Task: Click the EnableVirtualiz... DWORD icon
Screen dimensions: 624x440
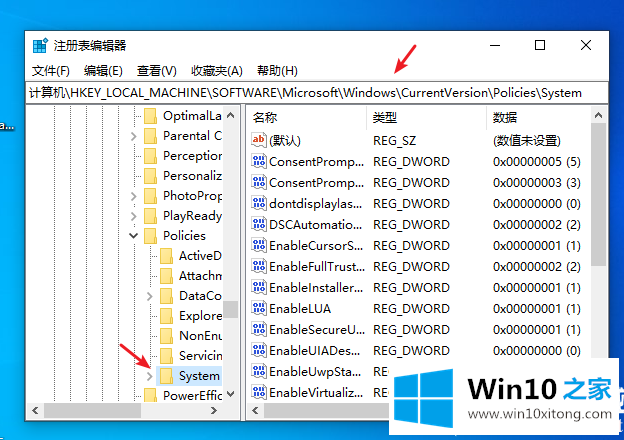Action: (259, 392)
